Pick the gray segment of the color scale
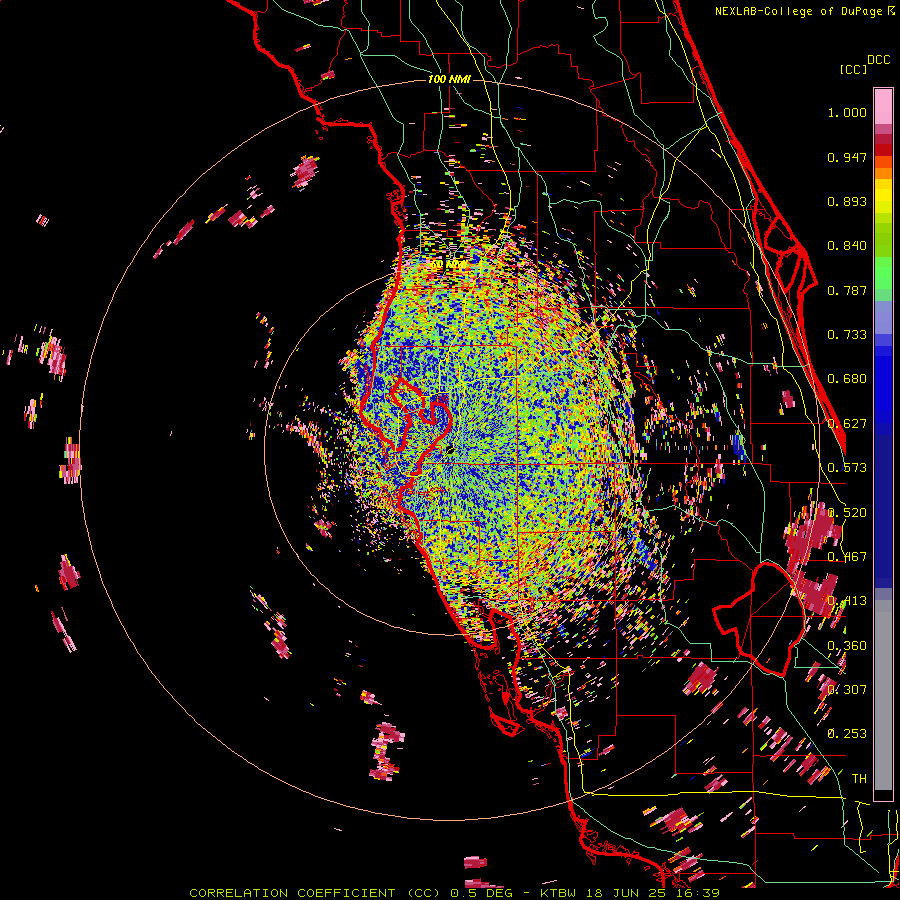The height and width of the screenshot is (900, 900). (x=883, y=695)
